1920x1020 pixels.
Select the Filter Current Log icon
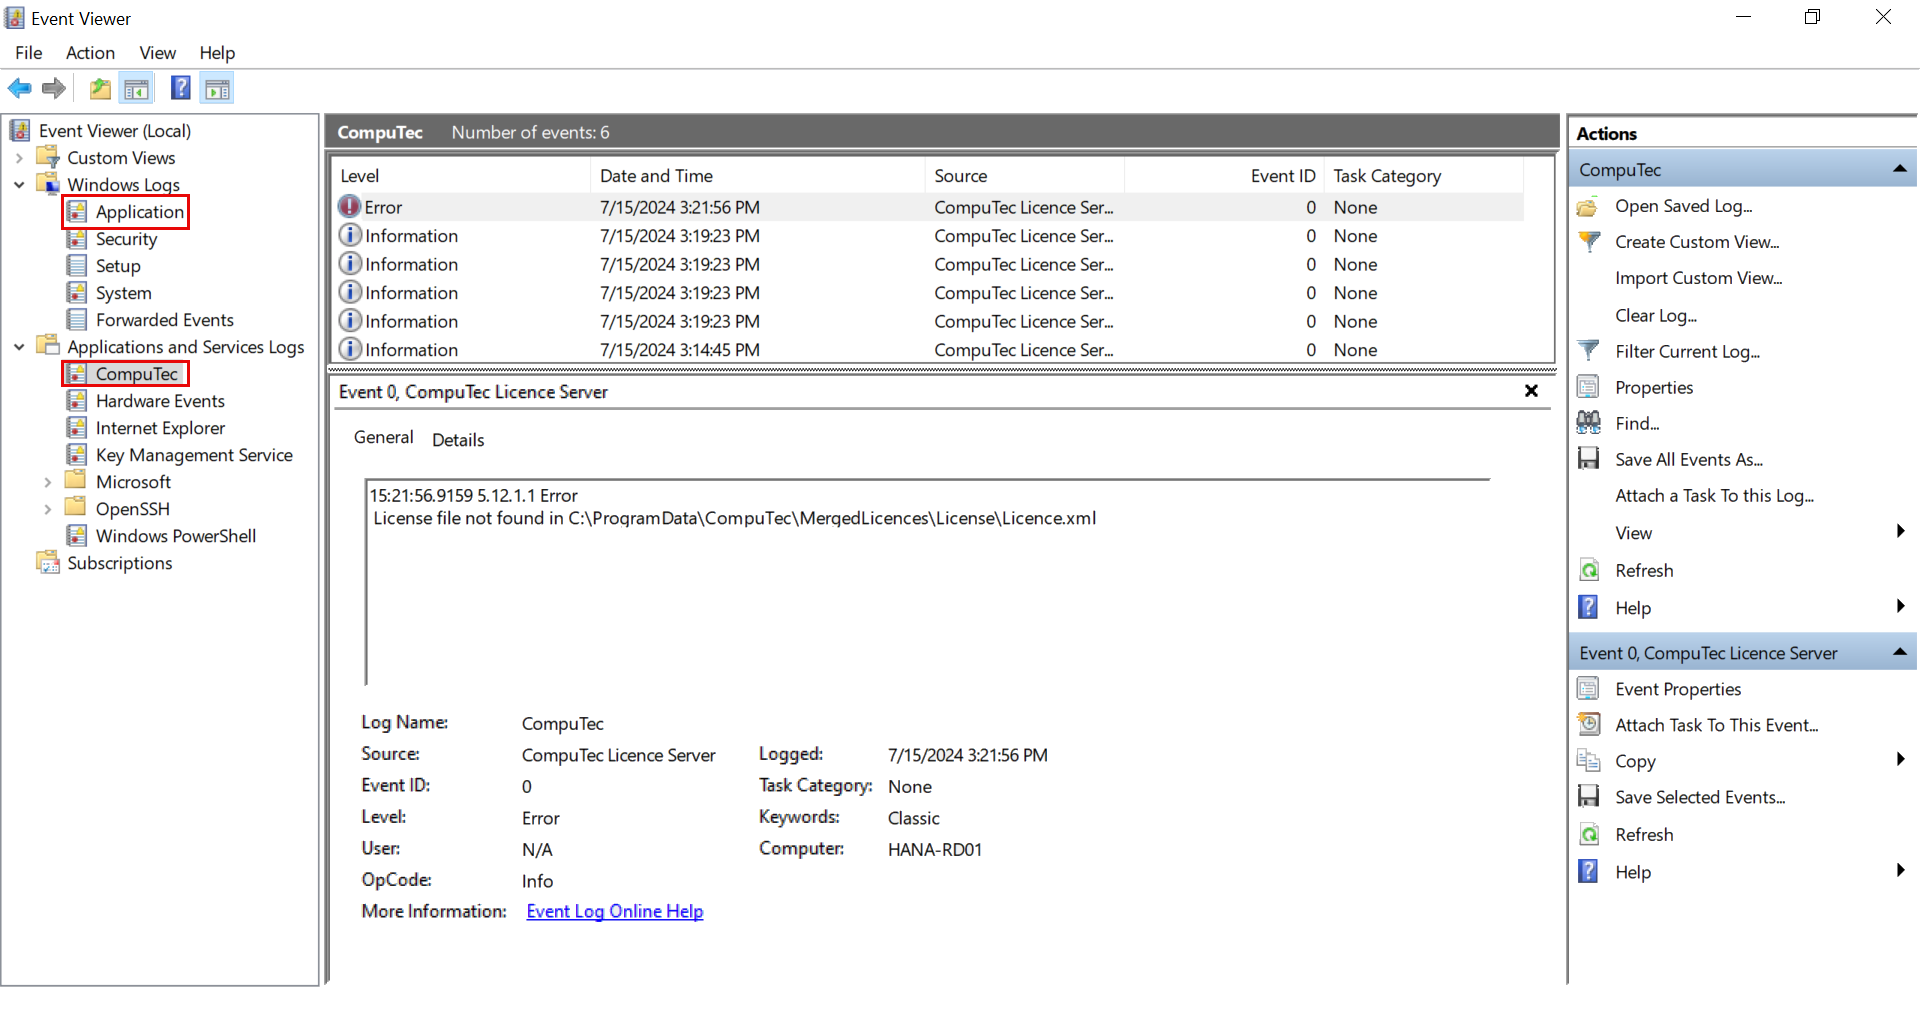tap(1590, 351)
